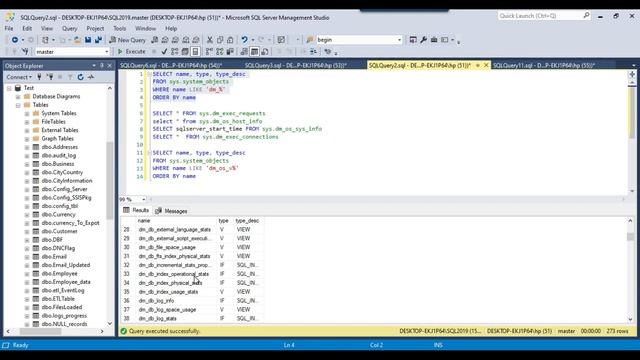
Task: Switch to the SQLQuery6.sql tab
Action: (171, 65)
